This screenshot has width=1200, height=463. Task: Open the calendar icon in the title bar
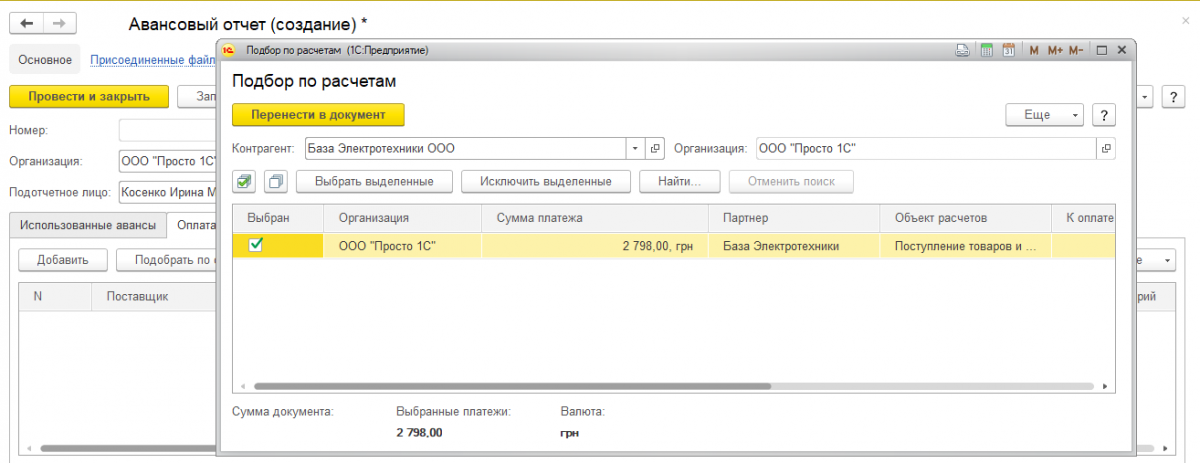tap(1008, 49)
